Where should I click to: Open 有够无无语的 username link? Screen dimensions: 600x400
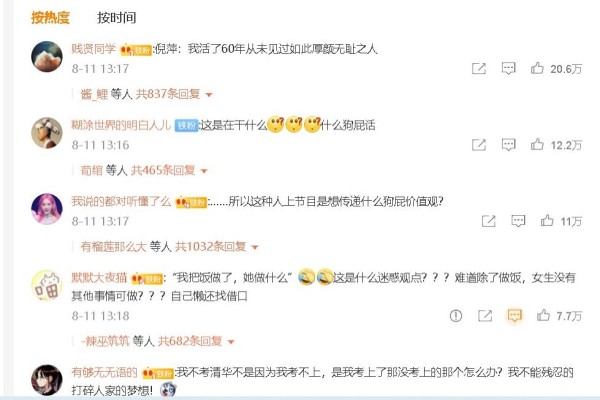pos(104,372)
